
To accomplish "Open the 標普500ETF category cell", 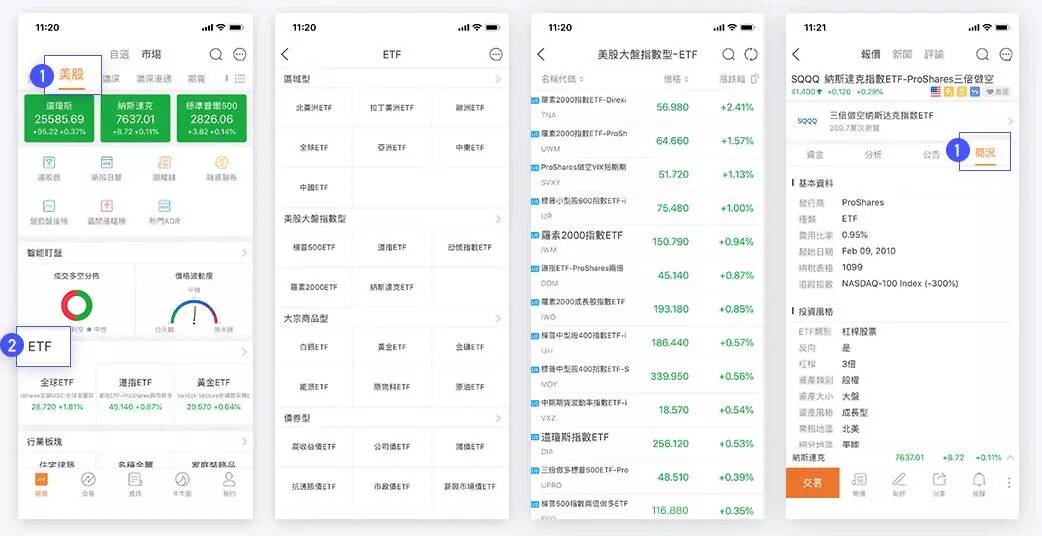I will (x=314, y=247).
